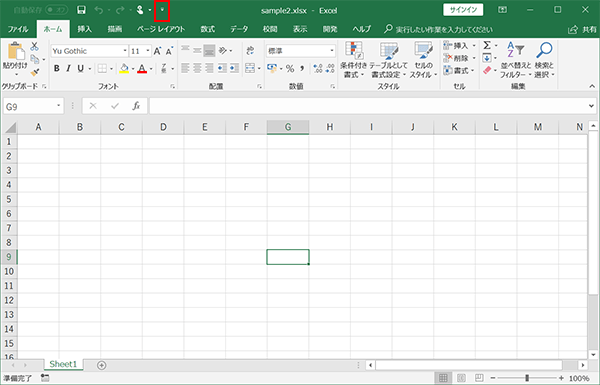The width and height of the screenshot is (600, 385).
Task: Click the Copy icon
Action: tap(35, 59)
